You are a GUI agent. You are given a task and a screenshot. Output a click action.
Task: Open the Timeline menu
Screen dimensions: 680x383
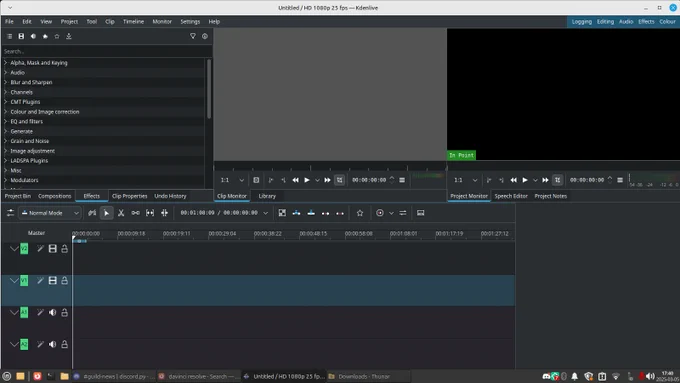point(133,21)
